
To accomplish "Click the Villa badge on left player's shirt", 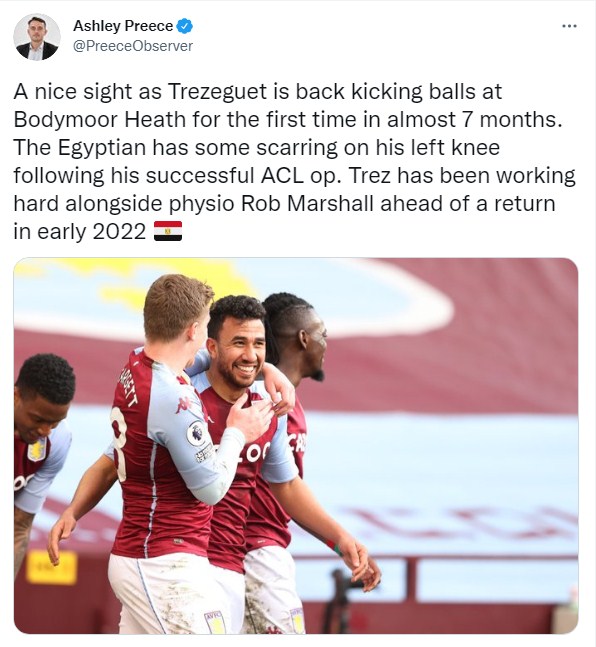I will [x=36, y=449].
